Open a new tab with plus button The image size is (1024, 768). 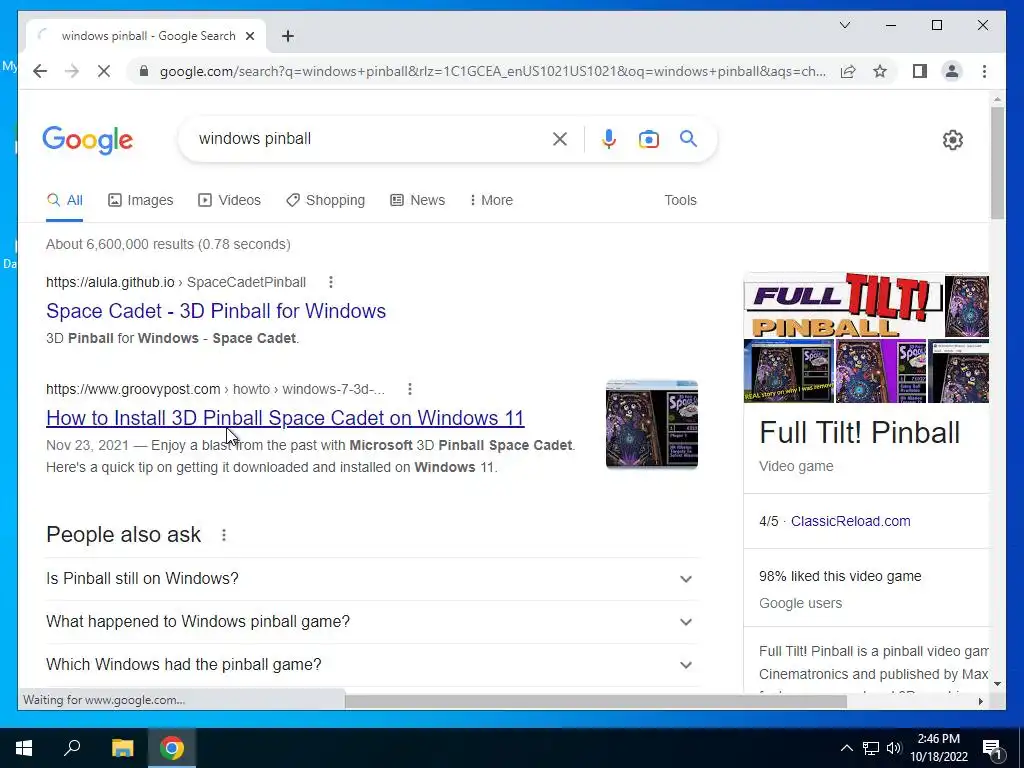pyautogui.click(x=288, y=36)
